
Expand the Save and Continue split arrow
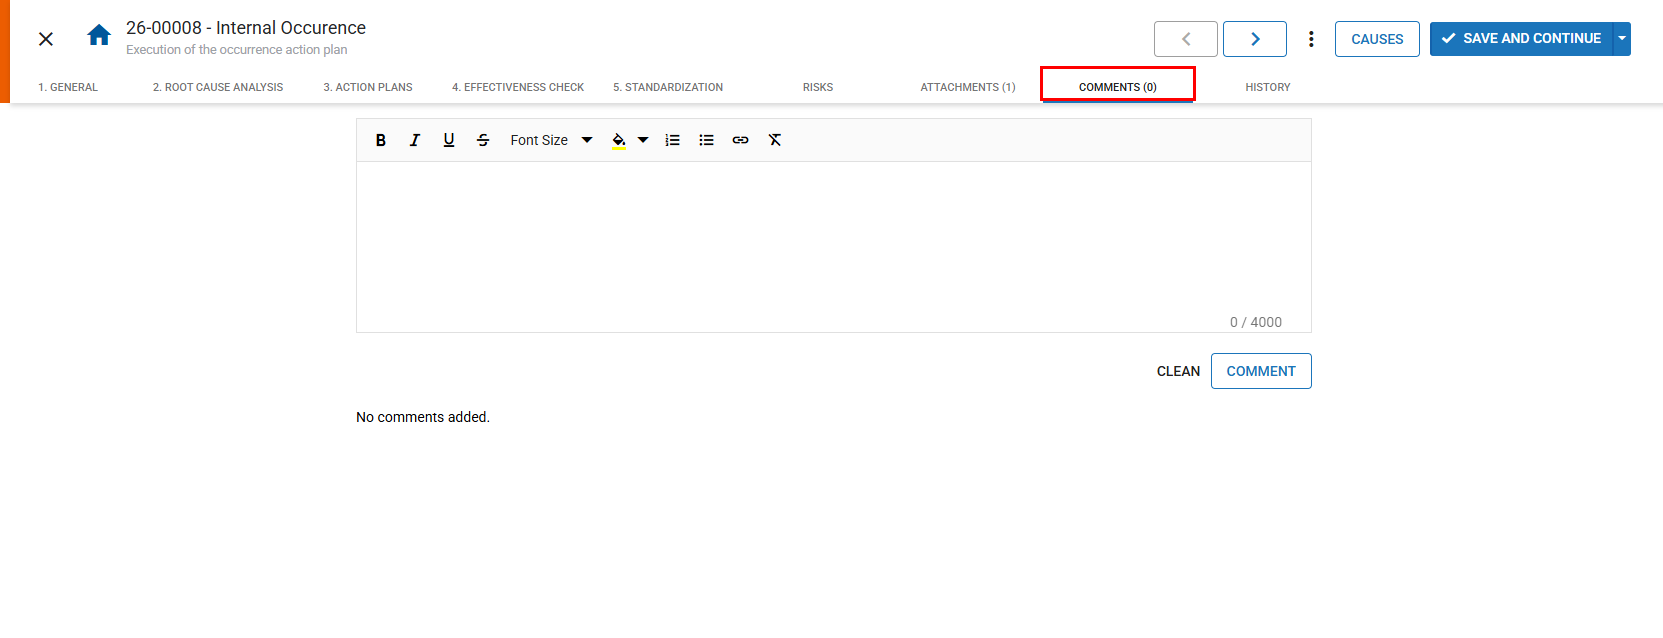point(1622,39)
